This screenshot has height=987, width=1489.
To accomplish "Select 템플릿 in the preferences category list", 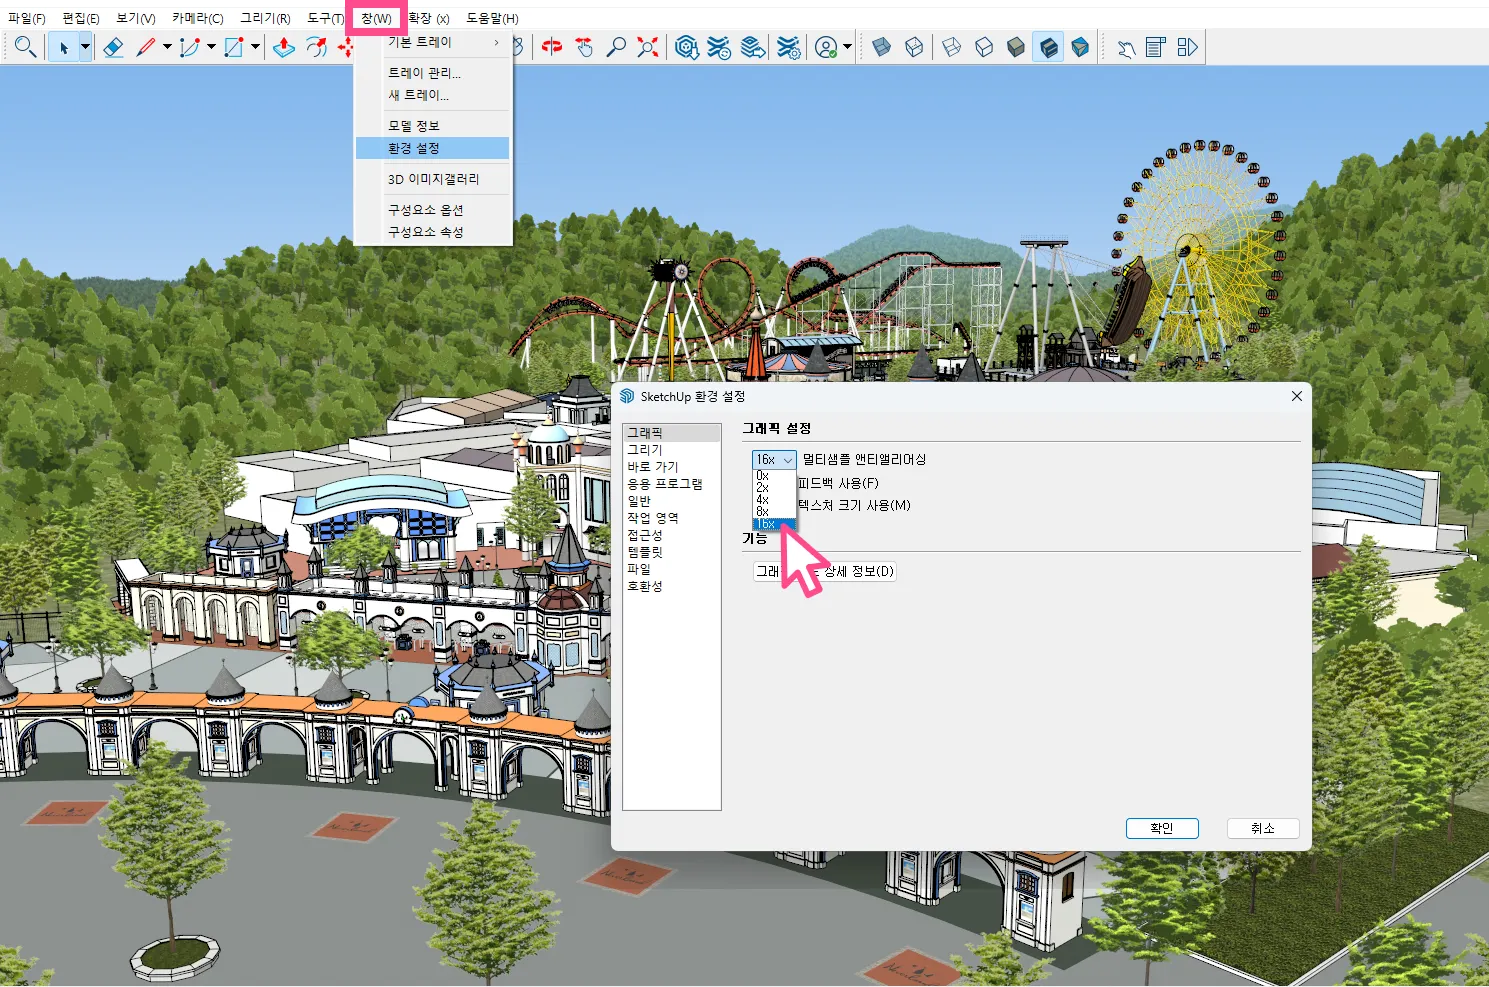I will [645, 552].
